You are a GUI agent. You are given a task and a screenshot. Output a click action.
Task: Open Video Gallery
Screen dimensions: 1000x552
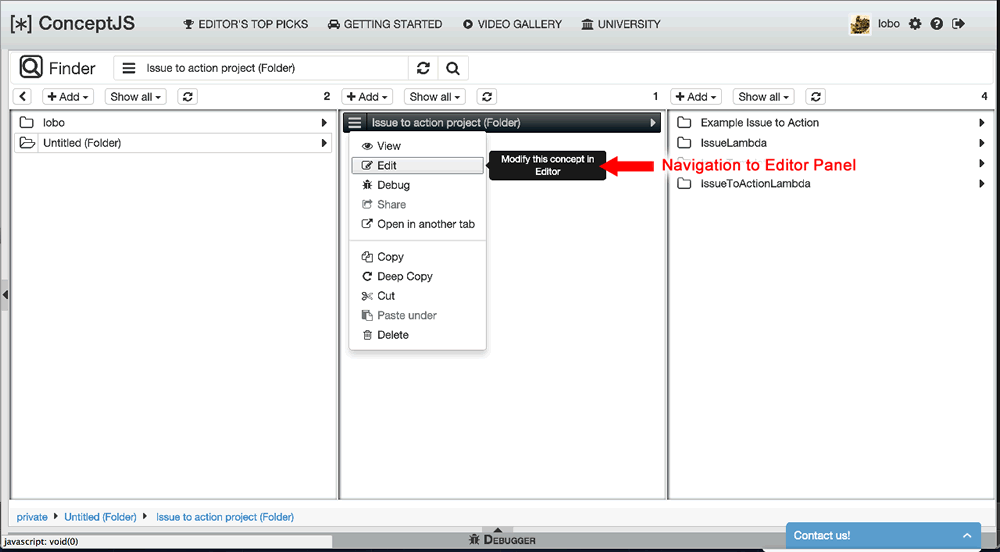click(512, 24)
